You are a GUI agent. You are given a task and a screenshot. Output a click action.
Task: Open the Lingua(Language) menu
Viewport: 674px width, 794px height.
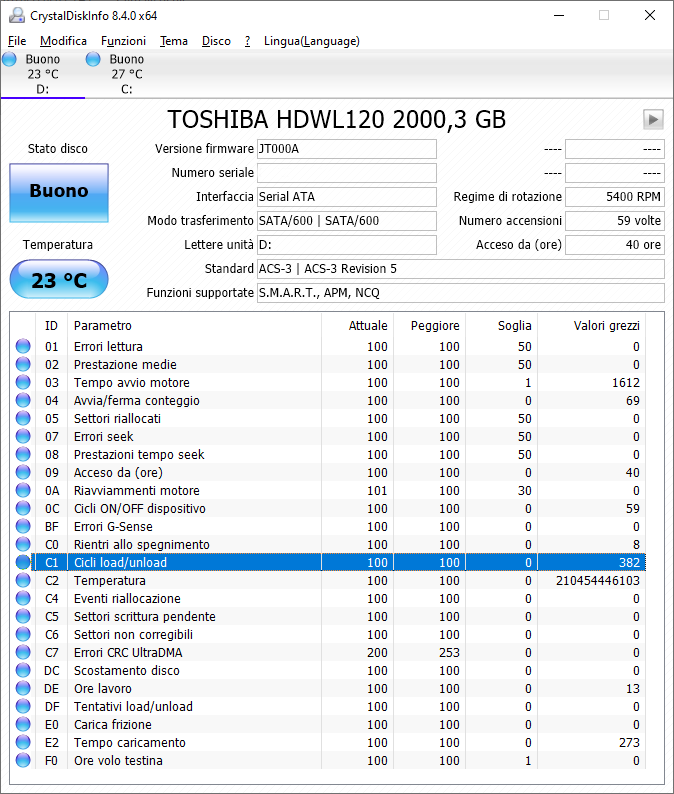click(311, 41)
